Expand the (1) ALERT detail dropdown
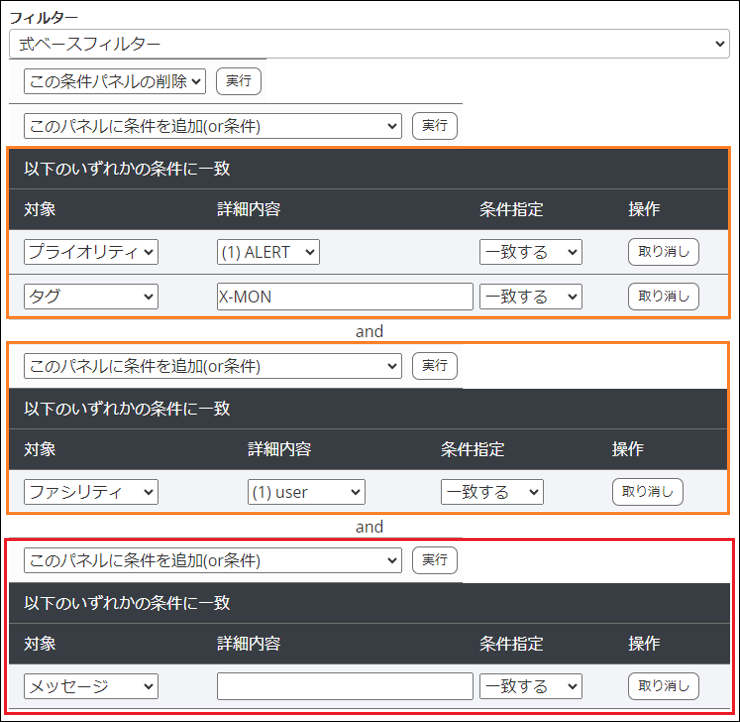The height and width of the screenshot is (722, 740). [268, 252]
